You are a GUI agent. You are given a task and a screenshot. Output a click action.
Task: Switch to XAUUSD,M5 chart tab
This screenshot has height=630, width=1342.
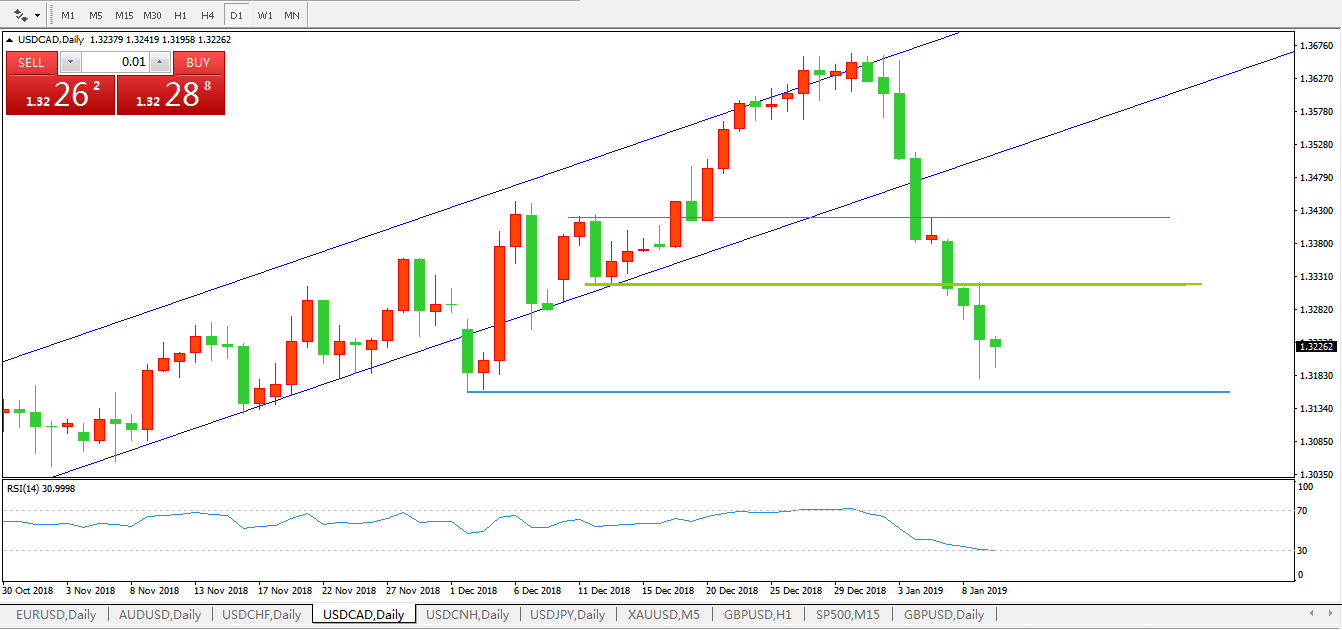[664, 615]
